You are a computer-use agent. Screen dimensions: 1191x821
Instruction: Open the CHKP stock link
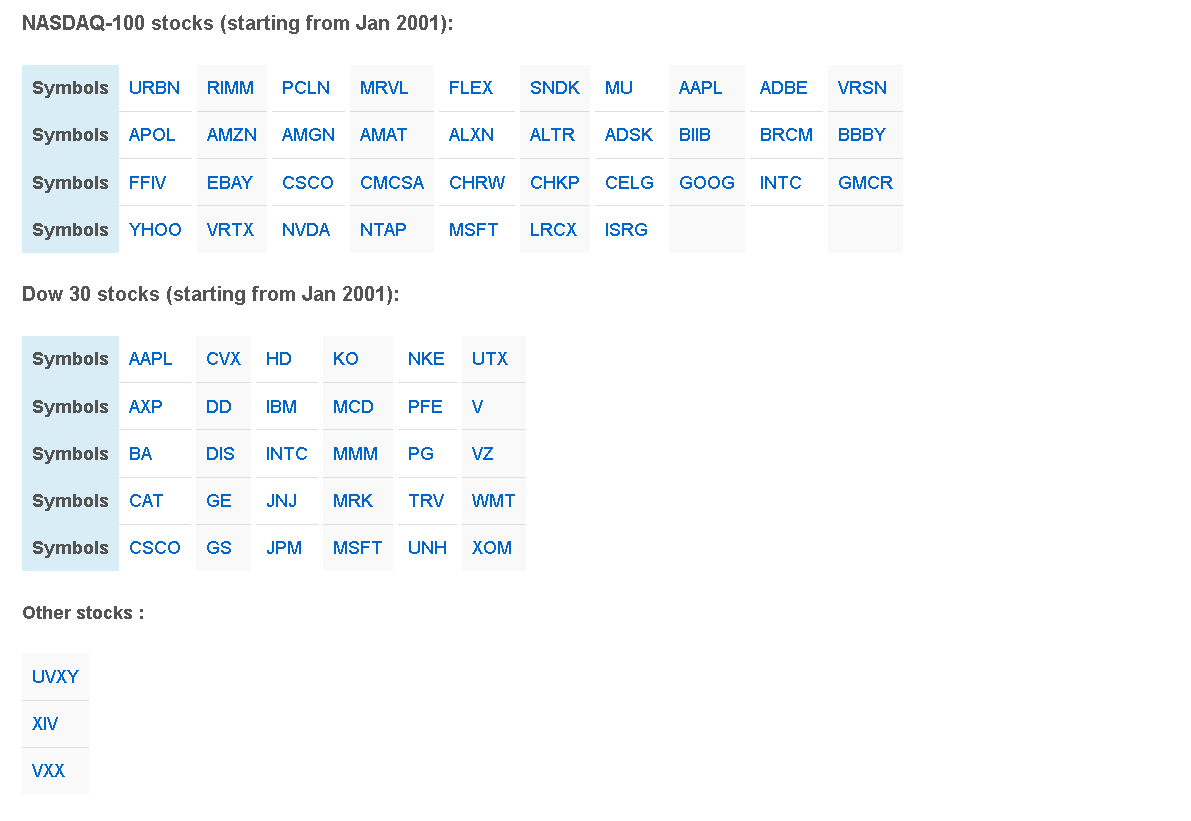554,183
